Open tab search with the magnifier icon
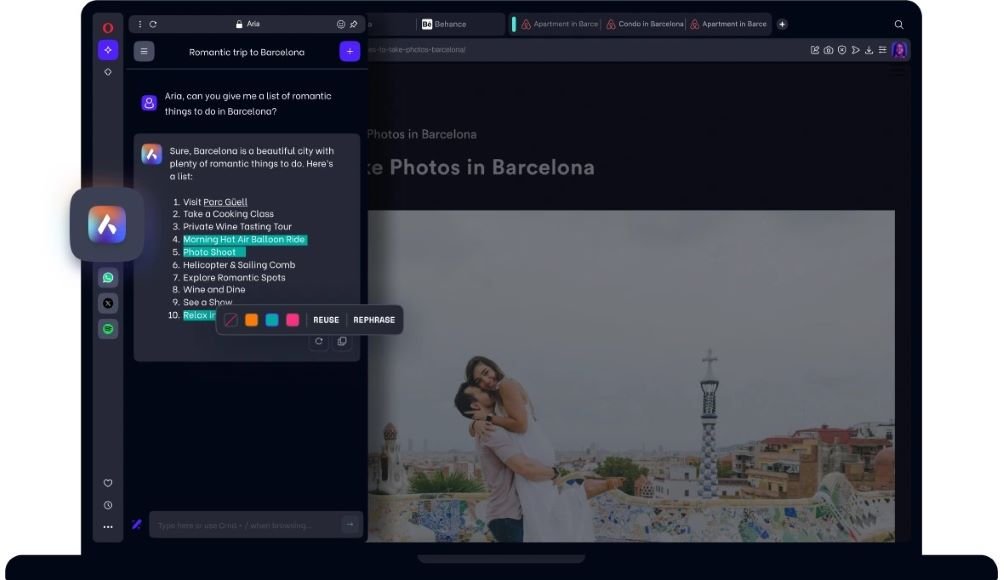This screenshot has width=1004, height=580. [897, 24]
